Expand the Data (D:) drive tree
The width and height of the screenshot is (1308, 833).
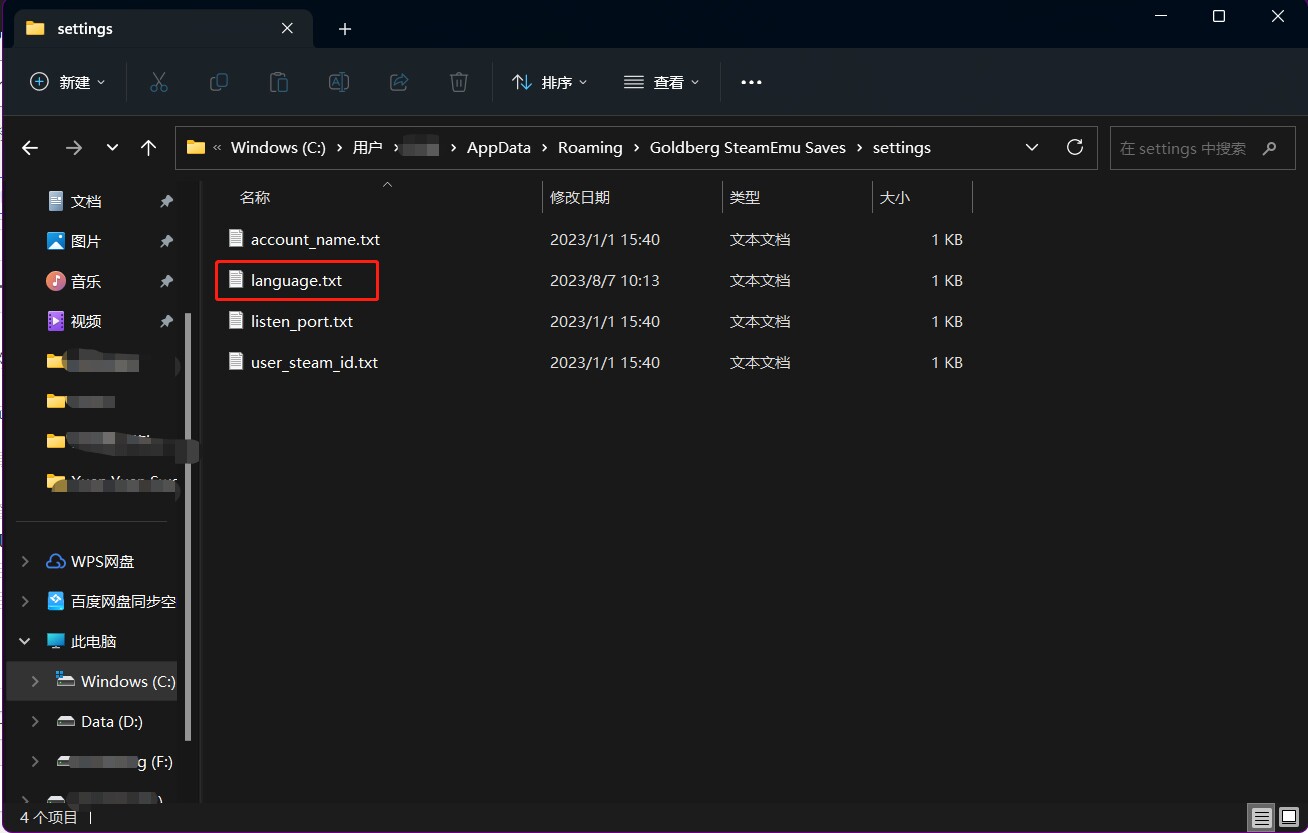point(36,721)
